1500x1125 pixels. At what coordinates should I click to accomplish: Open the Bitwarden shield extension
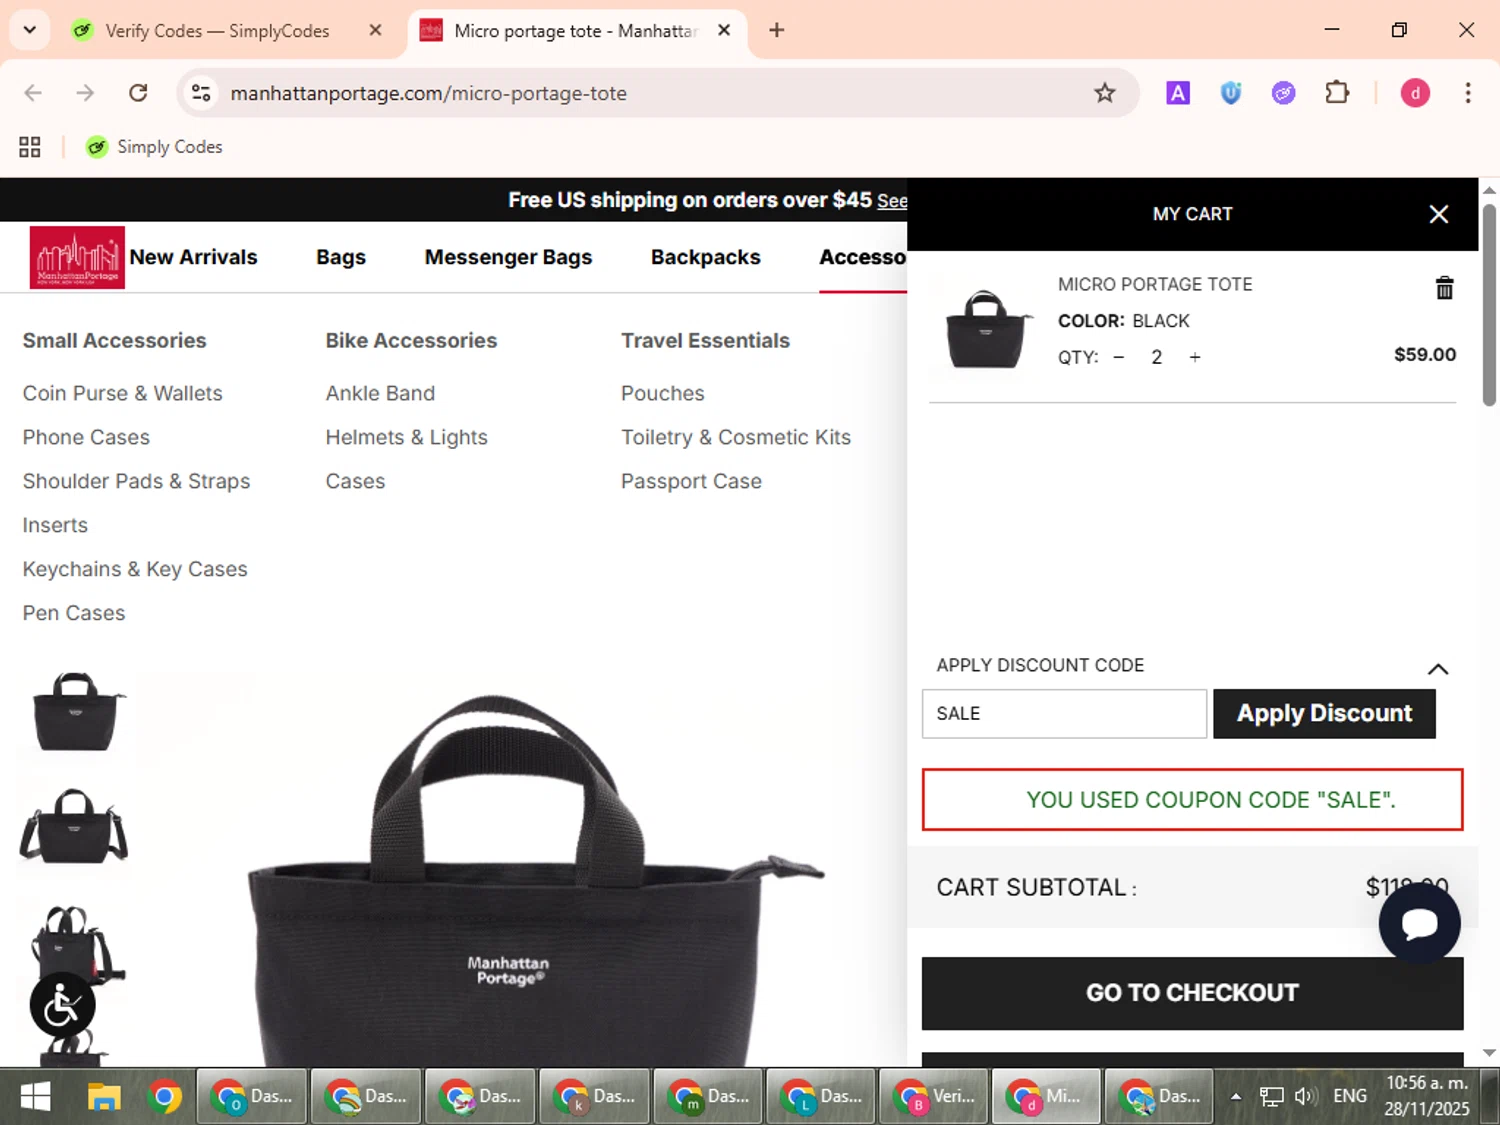point(1230,93)
